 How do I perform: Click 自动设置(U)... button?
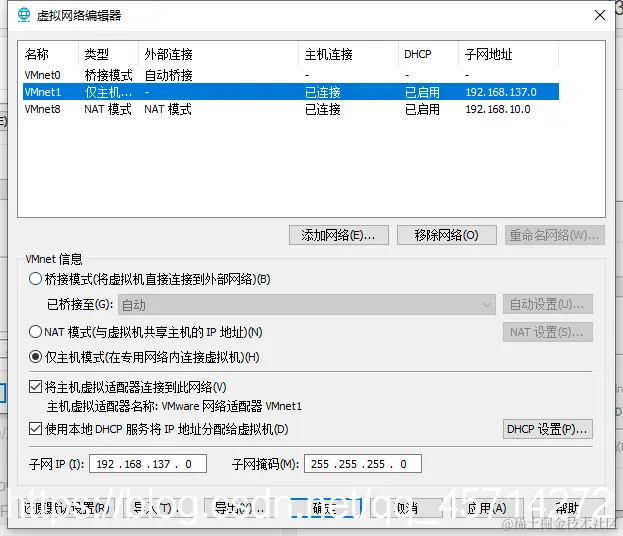548,304
